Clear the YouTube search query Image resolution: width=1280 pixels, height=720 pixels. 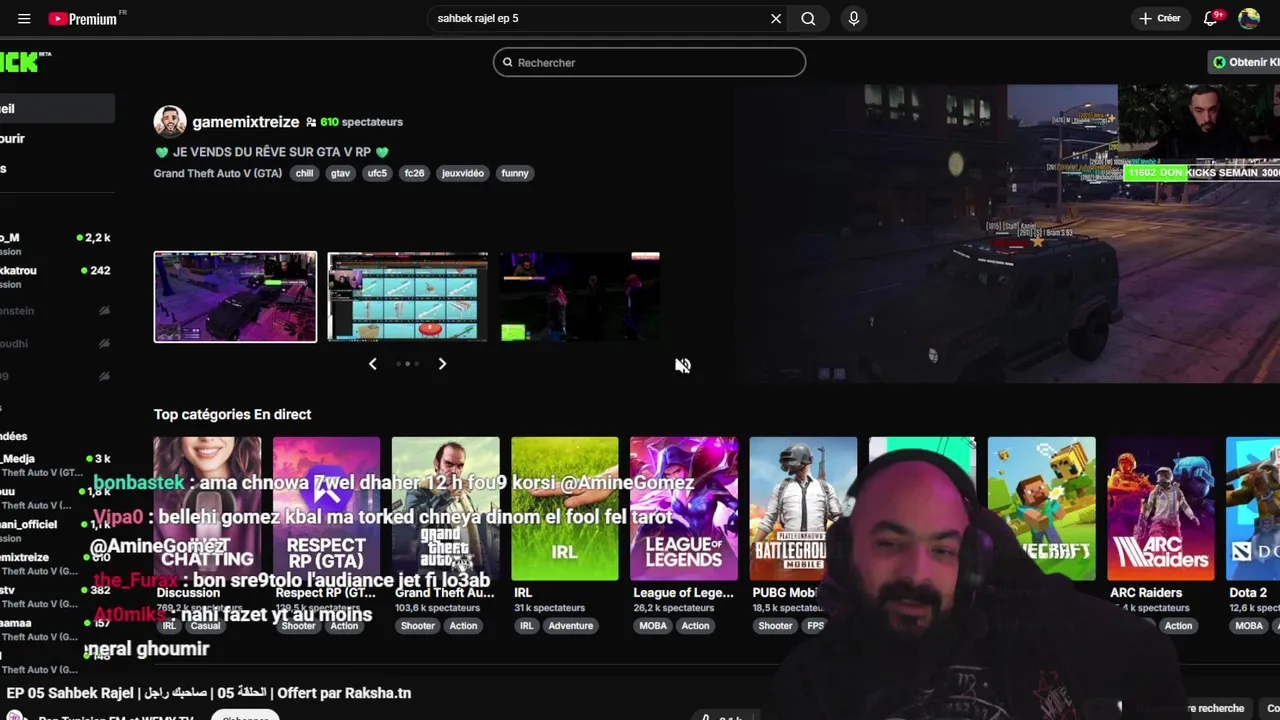click(x=775, y=18)
